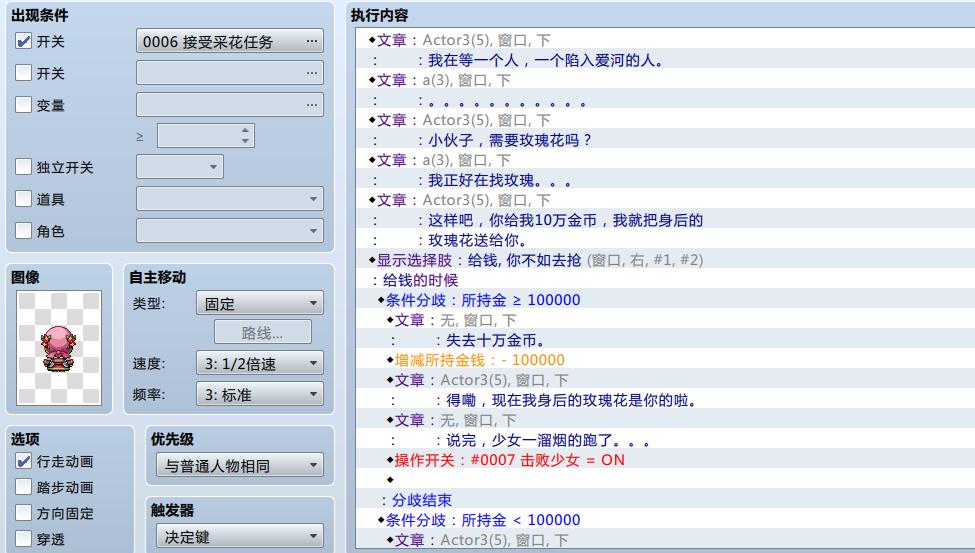Enable the second 开关 condition checkbox
Screen dimensions: 975x553
coord(24,73)
